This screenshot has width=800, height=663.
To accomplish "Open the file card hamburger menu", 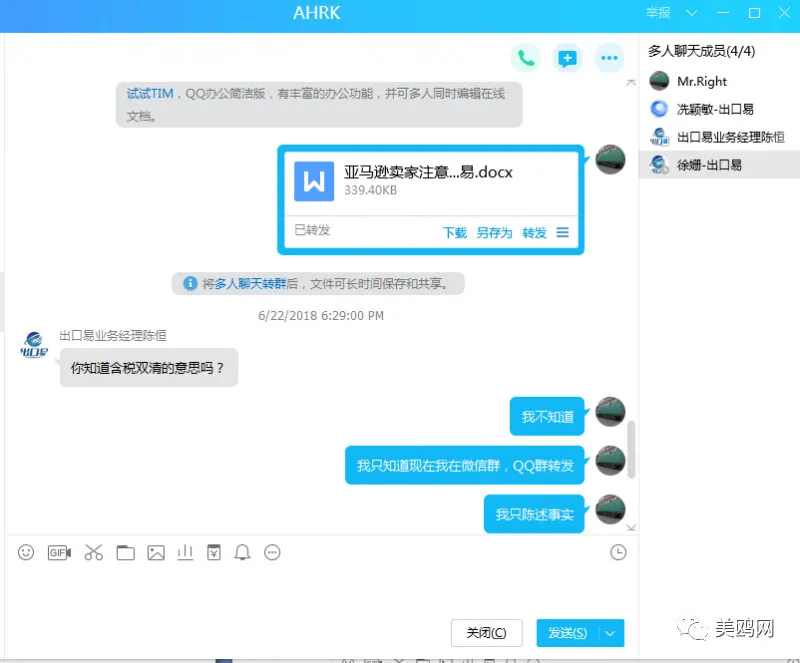I will coord(562,233).
